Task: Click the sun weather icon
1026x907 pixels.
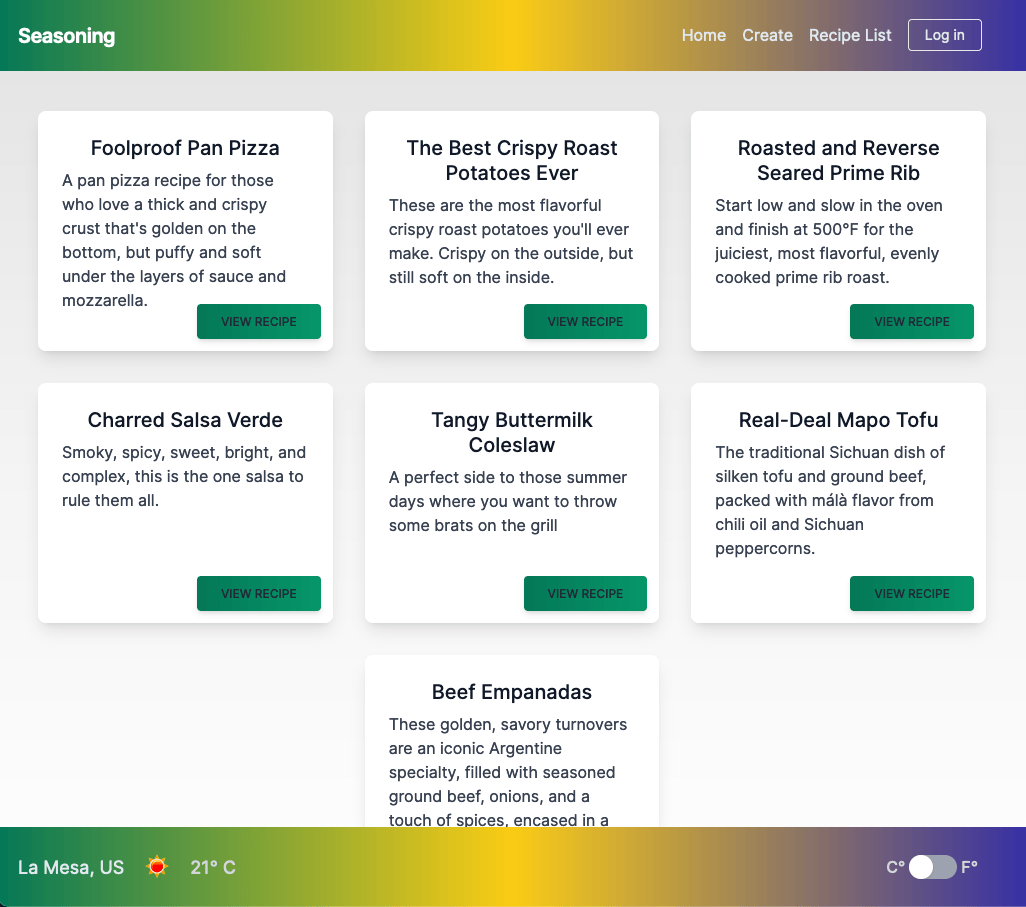Action: (x=157, y=867)
